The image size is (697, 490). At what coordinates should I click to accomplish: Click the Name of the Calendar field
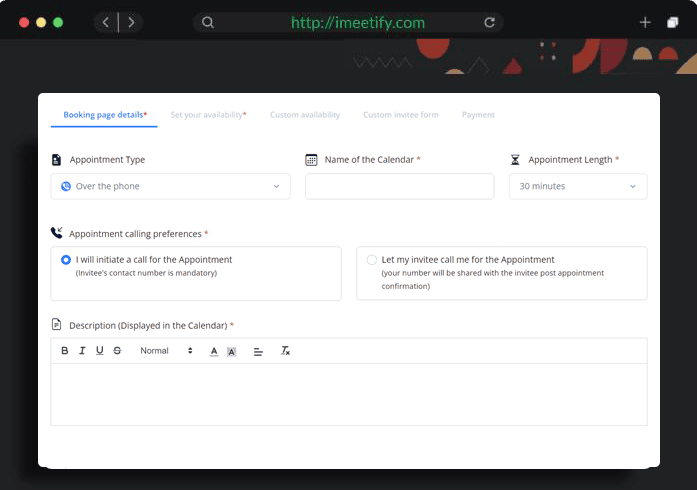pos(399,187)
